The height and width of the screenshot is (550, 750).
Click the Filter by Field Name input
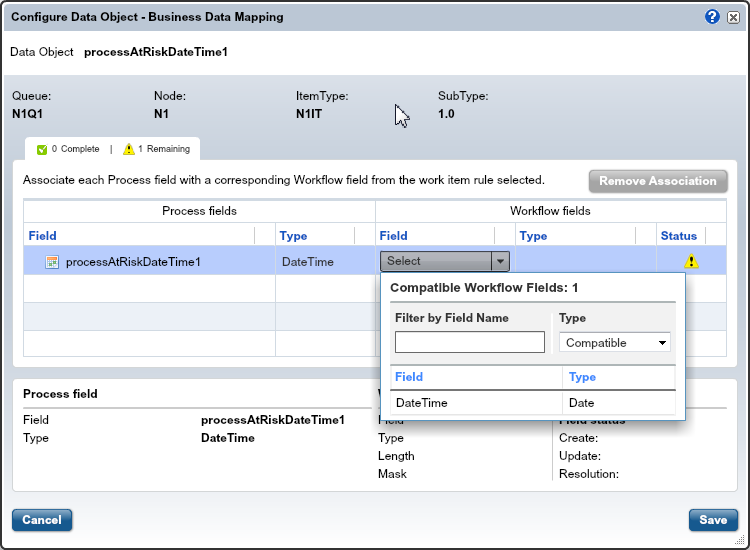470,342
